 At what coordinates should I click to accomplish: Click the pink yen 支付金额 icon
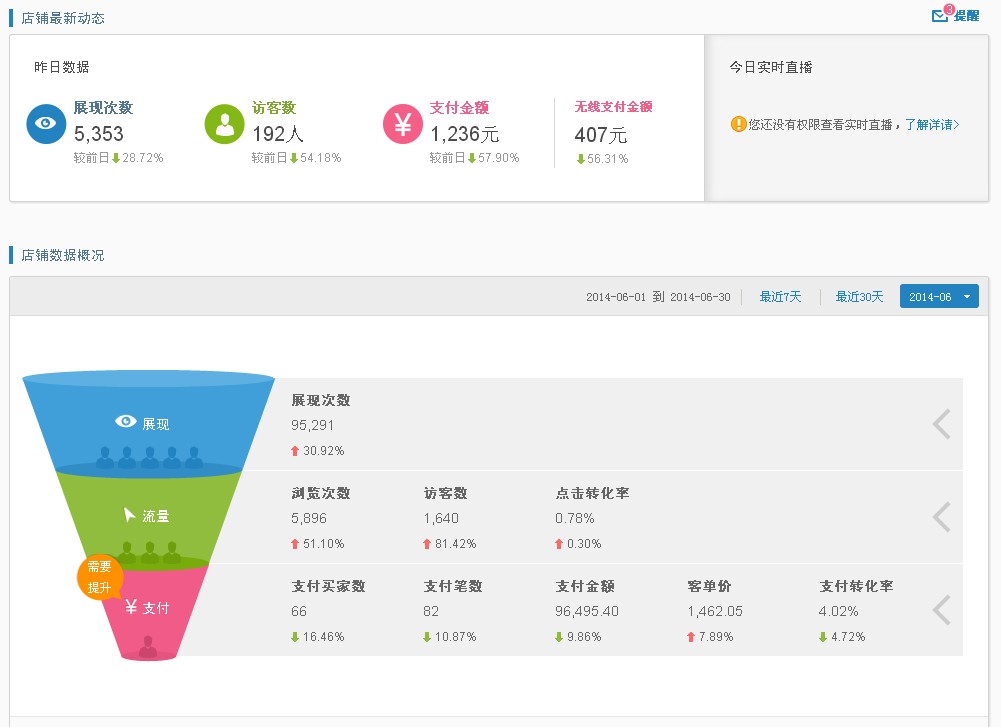coord(402,124)
